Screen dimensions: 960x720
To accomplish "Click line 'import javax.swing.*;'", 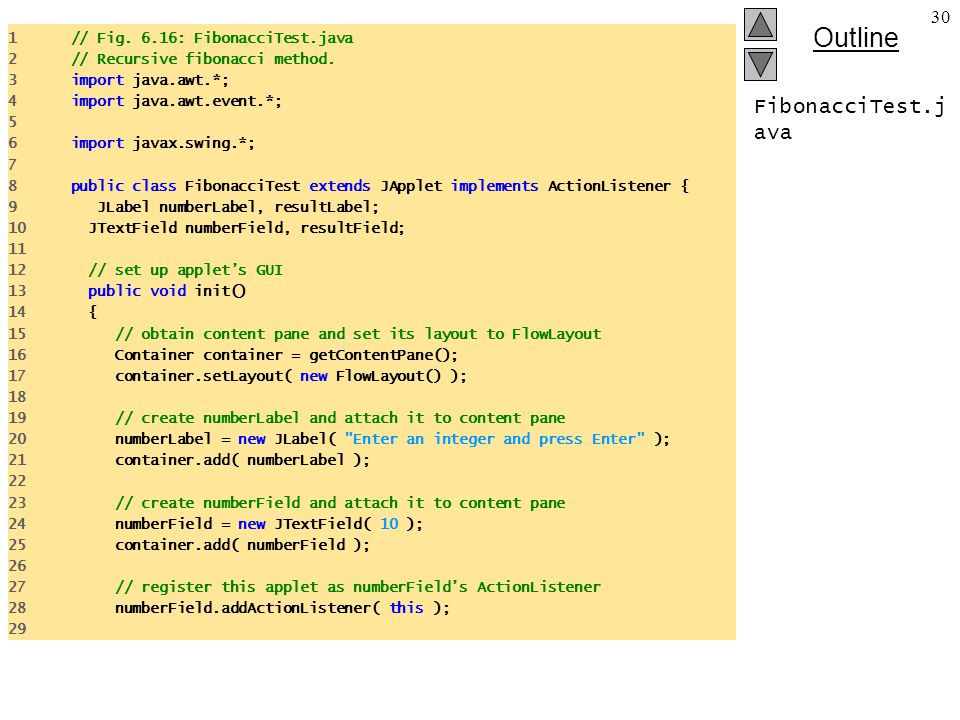I will click(163, 143).
